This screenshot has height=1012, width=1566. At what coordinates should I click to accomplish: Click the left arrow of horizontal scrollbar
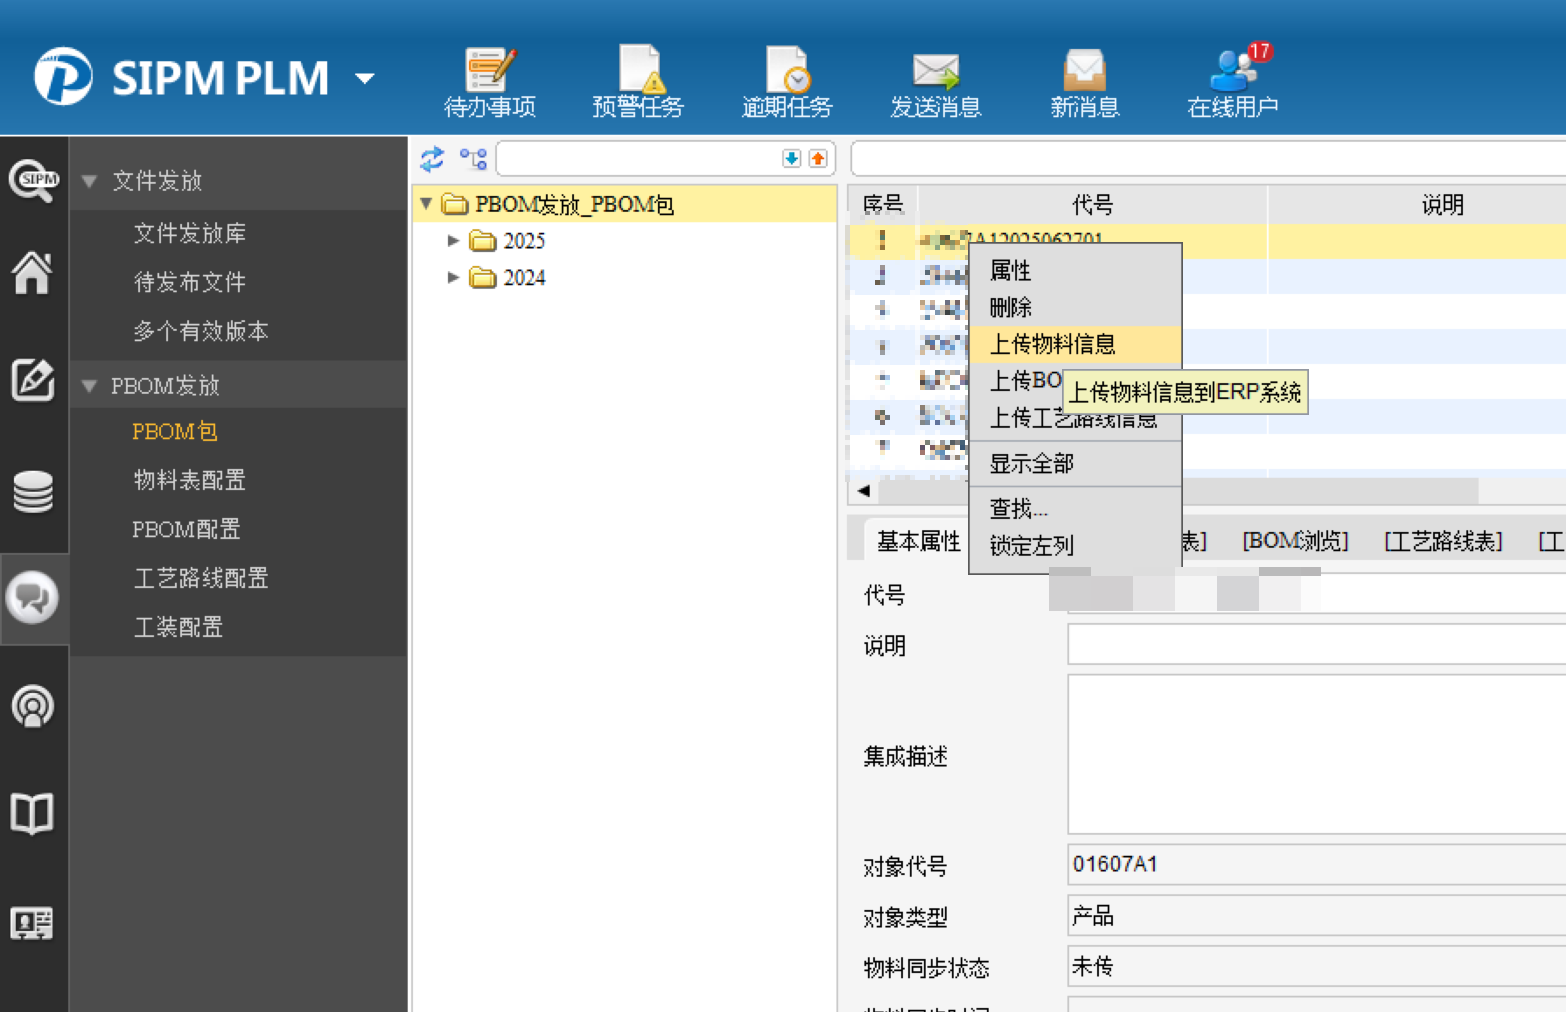pos(864,491)
